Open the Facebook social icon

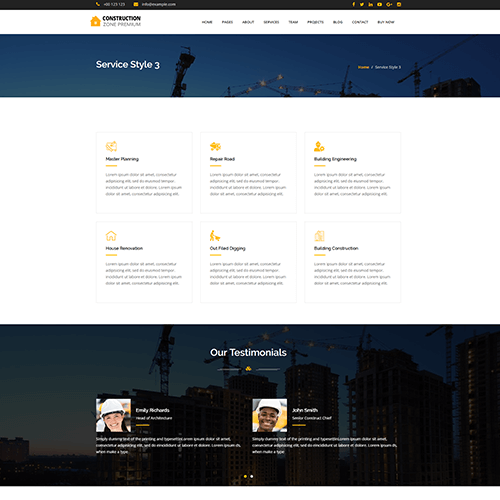click(x=354, y=4)
